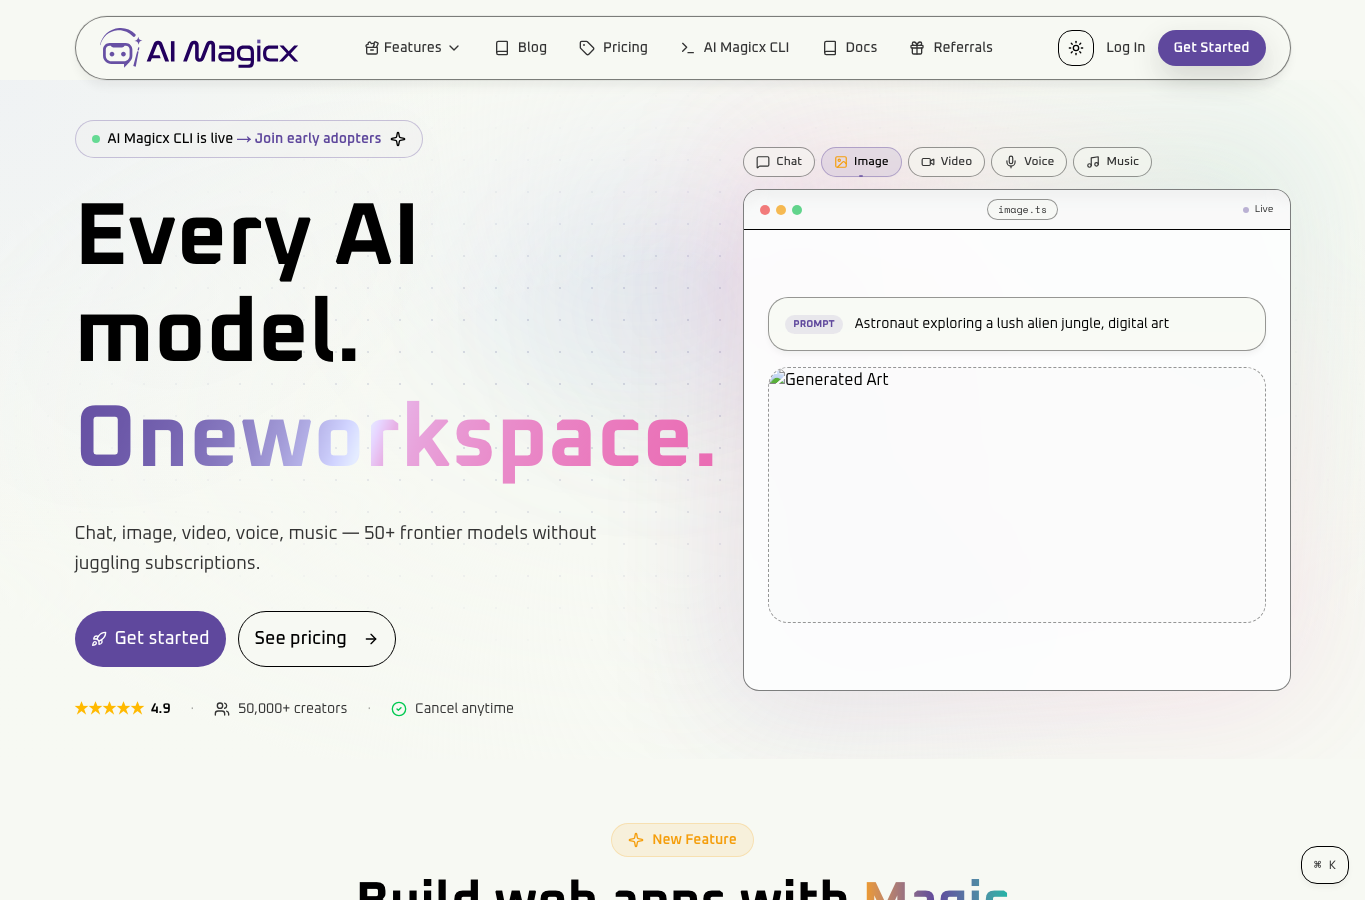Click the Generated Art image placeholder

click(x=1017, y=495)
